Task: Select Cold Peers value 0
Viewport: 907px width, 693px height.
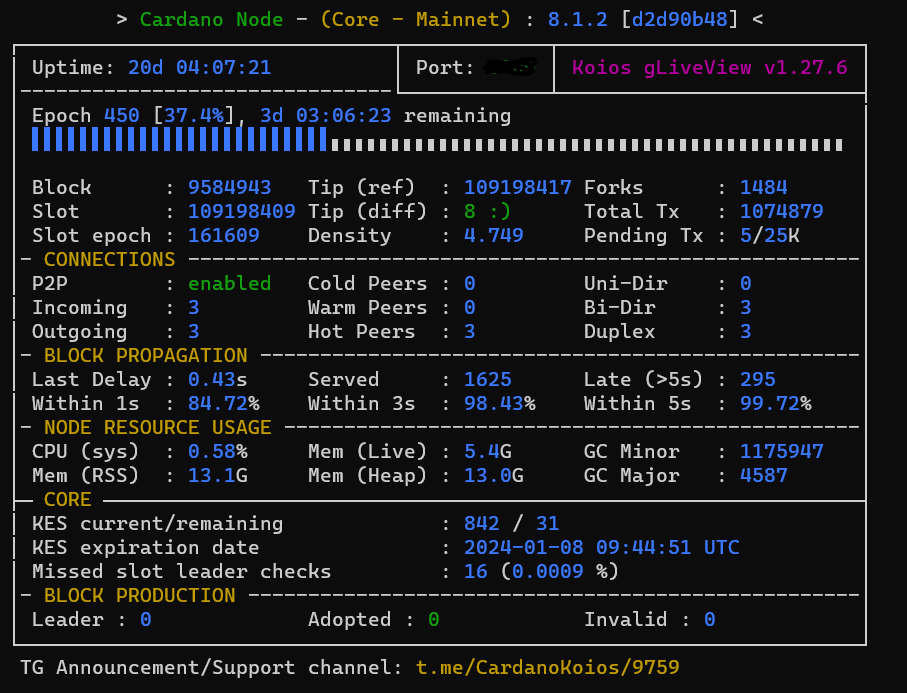Action: tap(470, 283)
